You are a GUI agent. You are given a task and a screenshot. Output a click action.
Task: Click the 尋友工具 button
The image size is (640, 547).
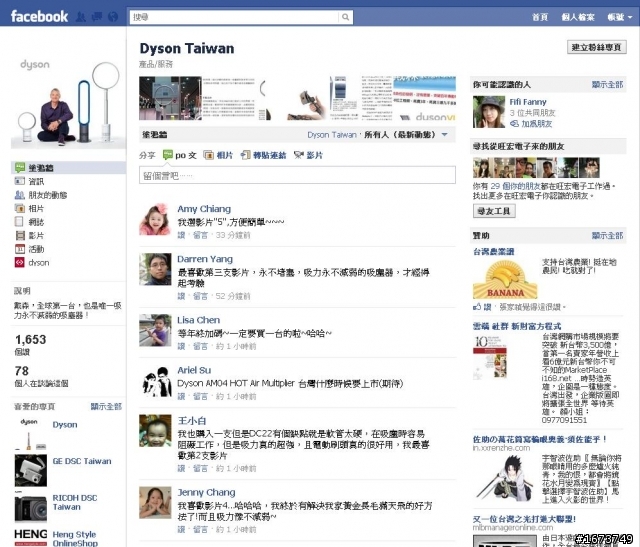point(494,211)
